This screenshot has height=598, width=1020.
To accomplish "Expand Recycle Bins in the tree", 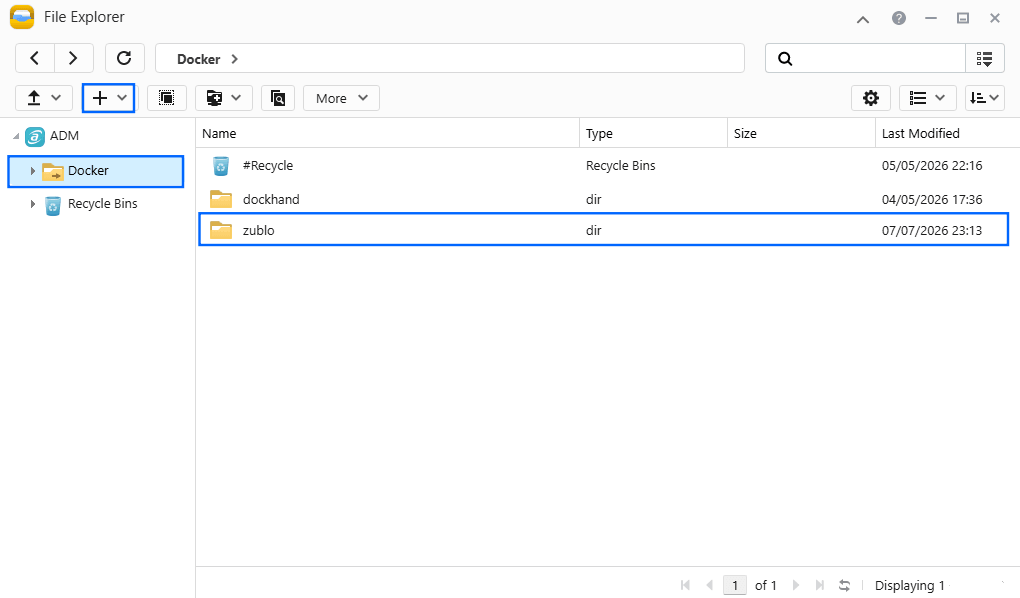I will coord(33,204).
